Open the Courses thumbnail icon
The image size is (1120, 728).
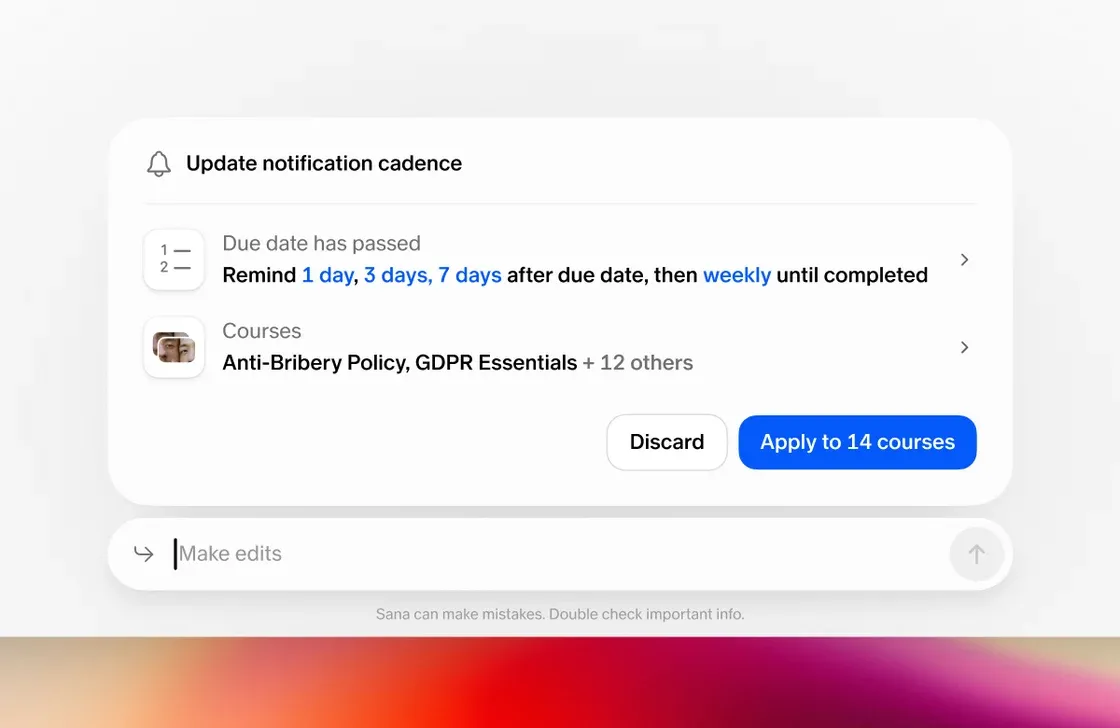pyautogui.click(x=174, y=347)
